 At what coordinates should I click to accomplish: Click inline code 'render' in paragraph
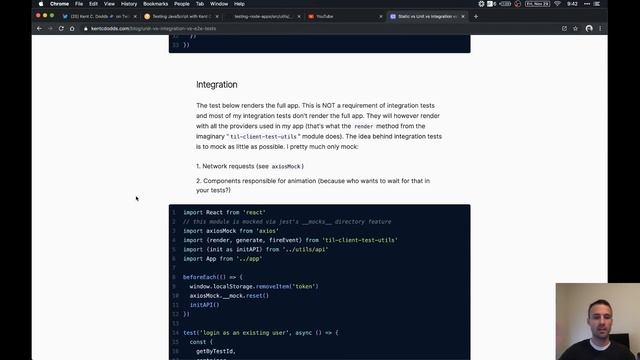point(363,127)
